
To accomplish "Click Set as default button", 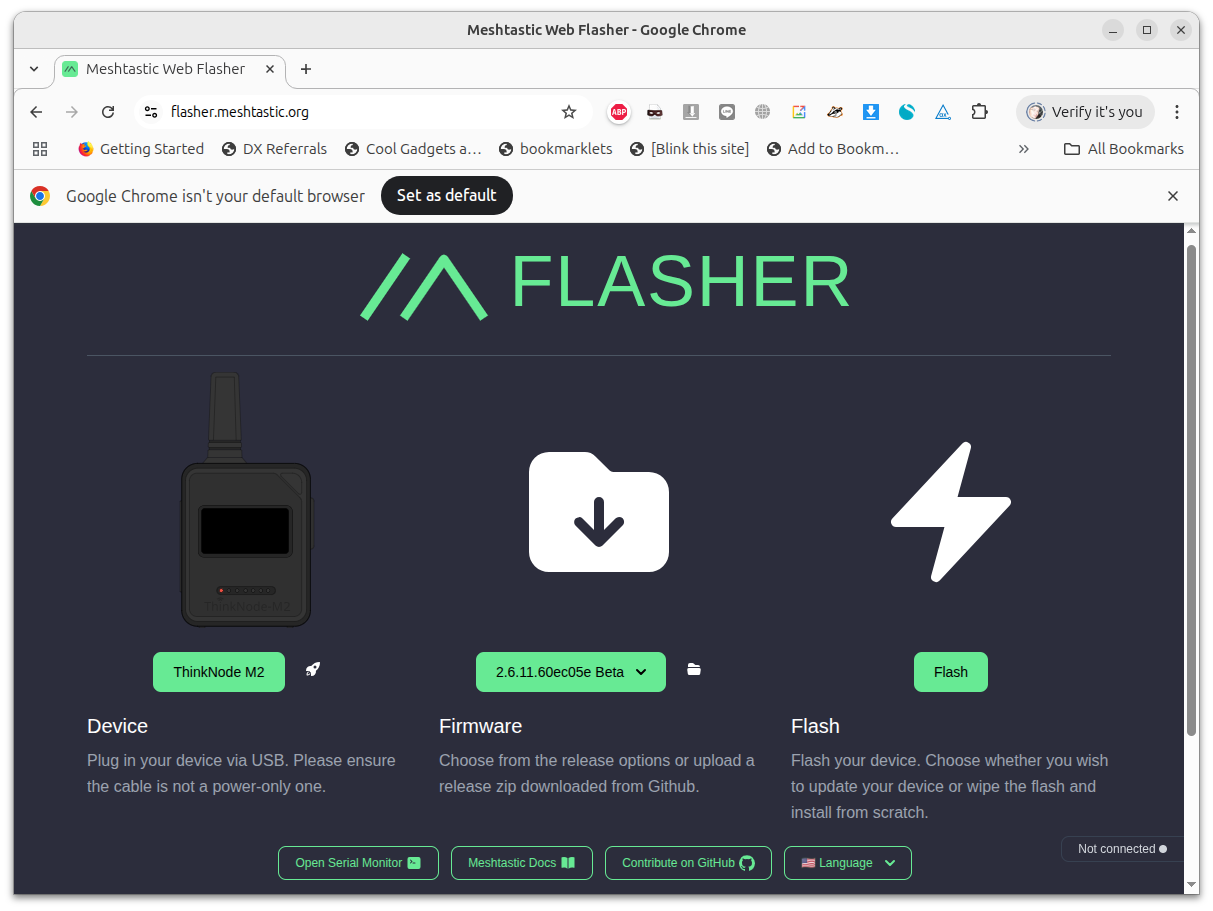I will [x=447, y=196].
